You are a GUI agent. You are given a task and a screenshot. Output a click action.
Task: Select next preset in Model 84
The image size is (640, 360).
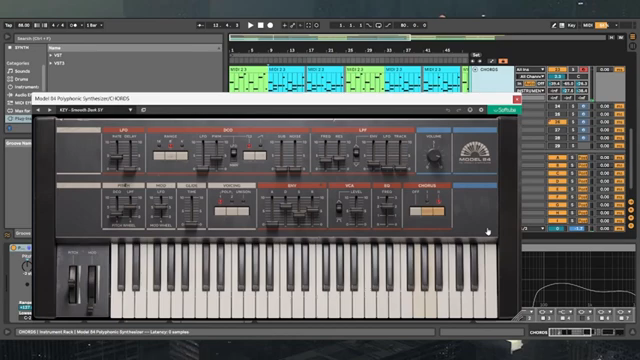click(49, 110)
